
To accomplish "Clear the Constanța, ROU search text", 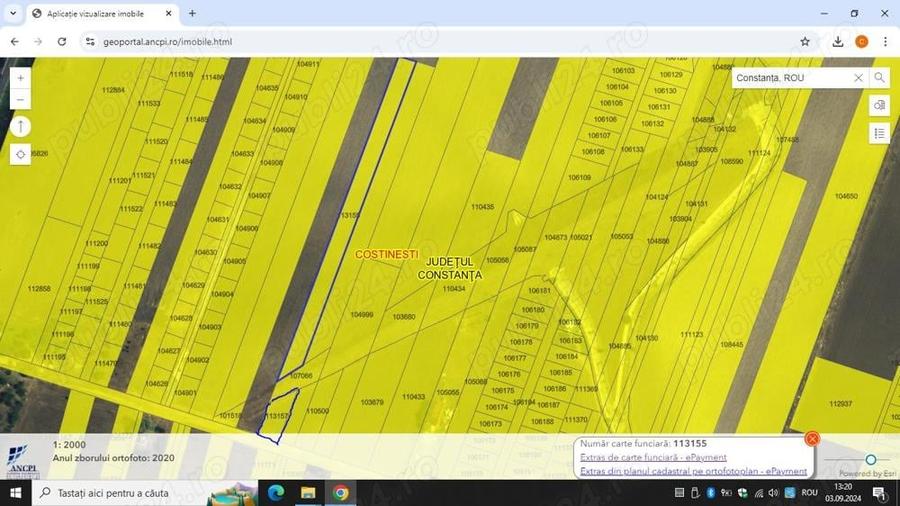I will [858, 77].
